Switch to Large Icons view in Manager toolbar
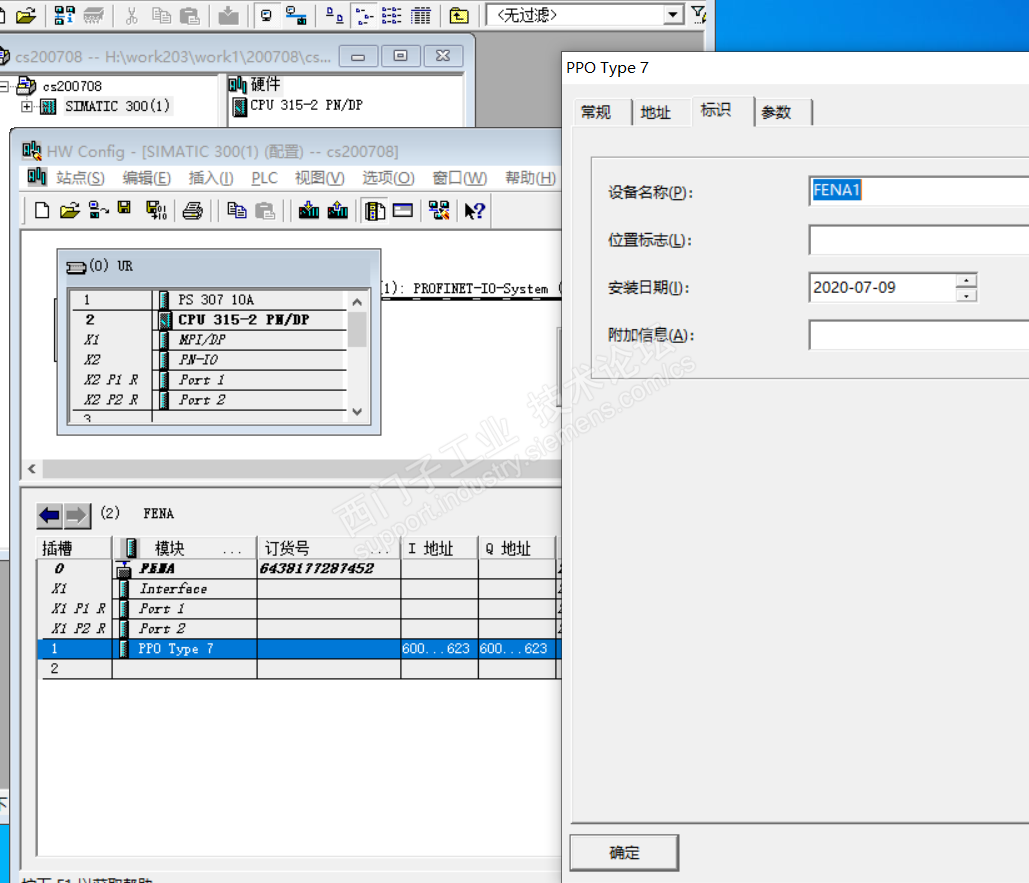This screenshot has height=883, width=1029. [335, 15]
